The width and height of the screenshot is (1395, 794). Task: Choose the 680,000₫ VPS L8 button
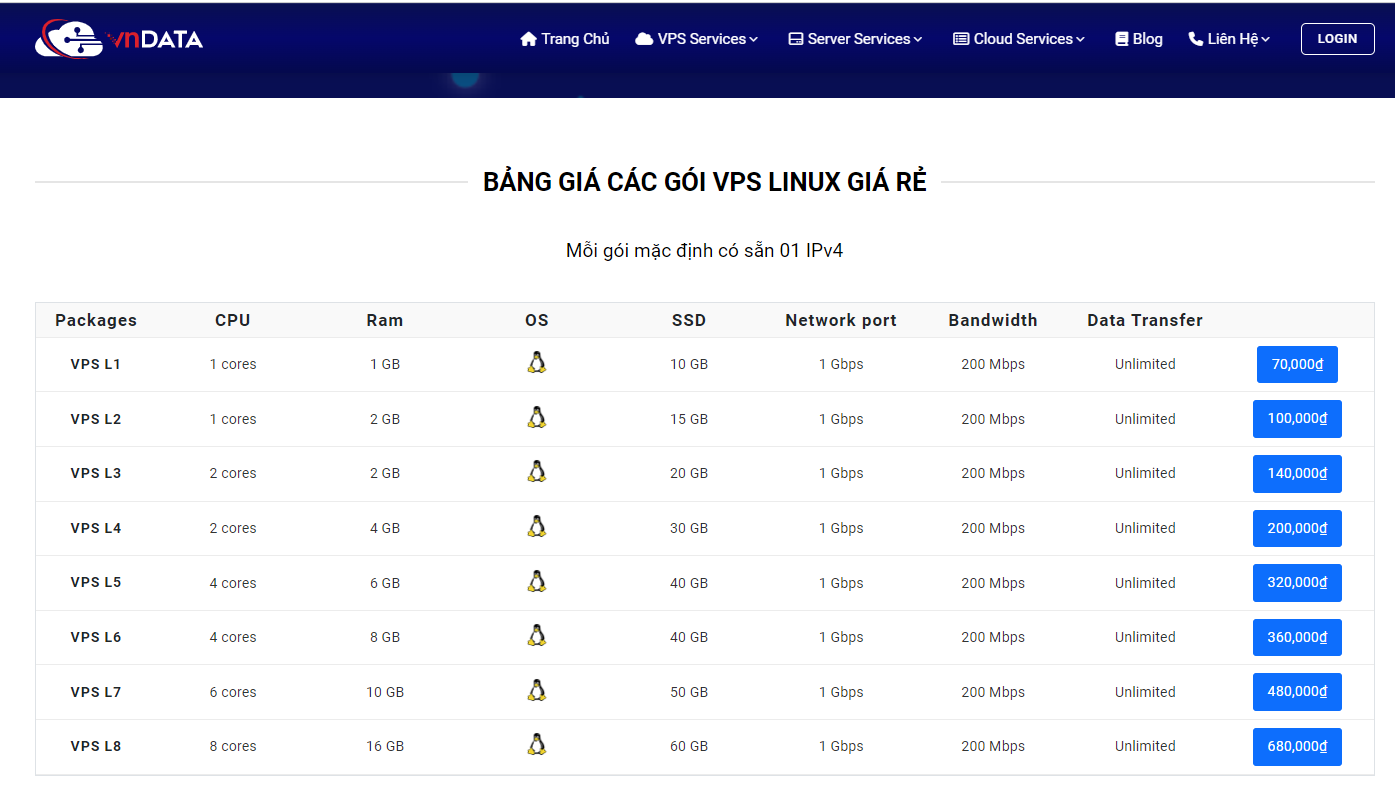pos(1297,747)
